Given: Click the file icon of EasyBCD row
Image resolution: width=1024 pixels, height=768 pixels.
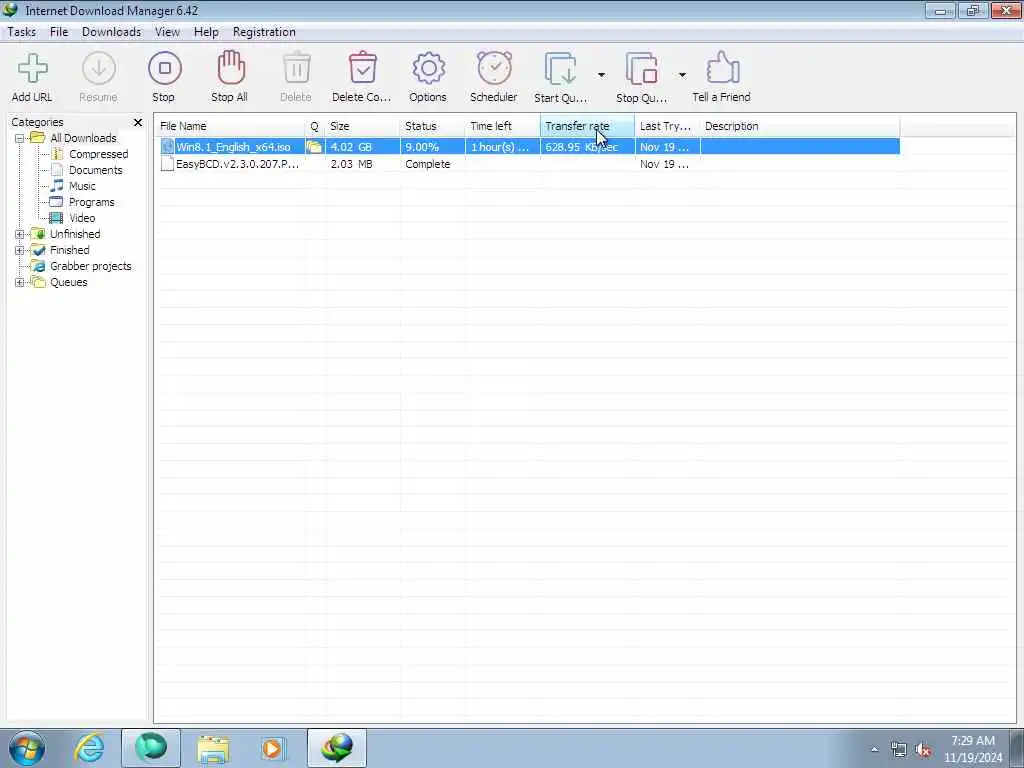Looking at the screenshot, I should (167, 164).
